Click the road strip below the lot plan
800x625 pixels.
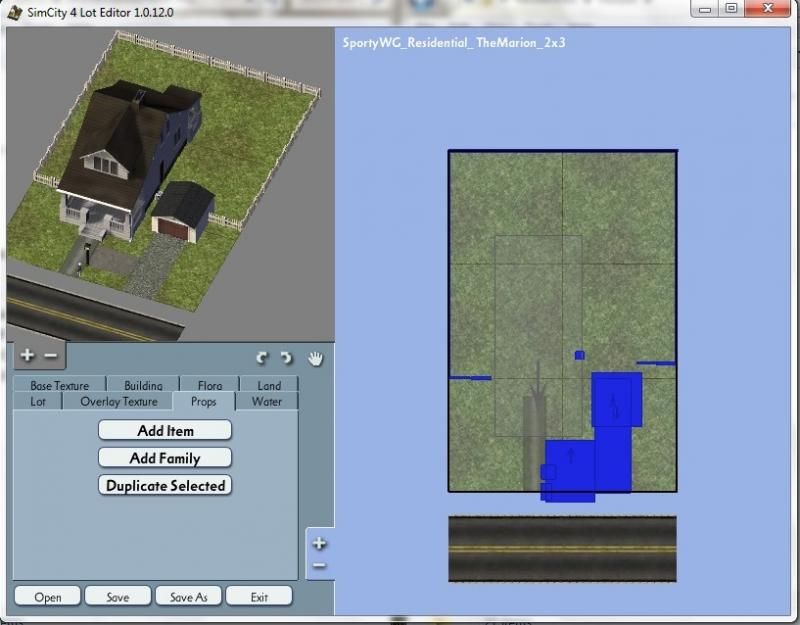pos(562,548)
